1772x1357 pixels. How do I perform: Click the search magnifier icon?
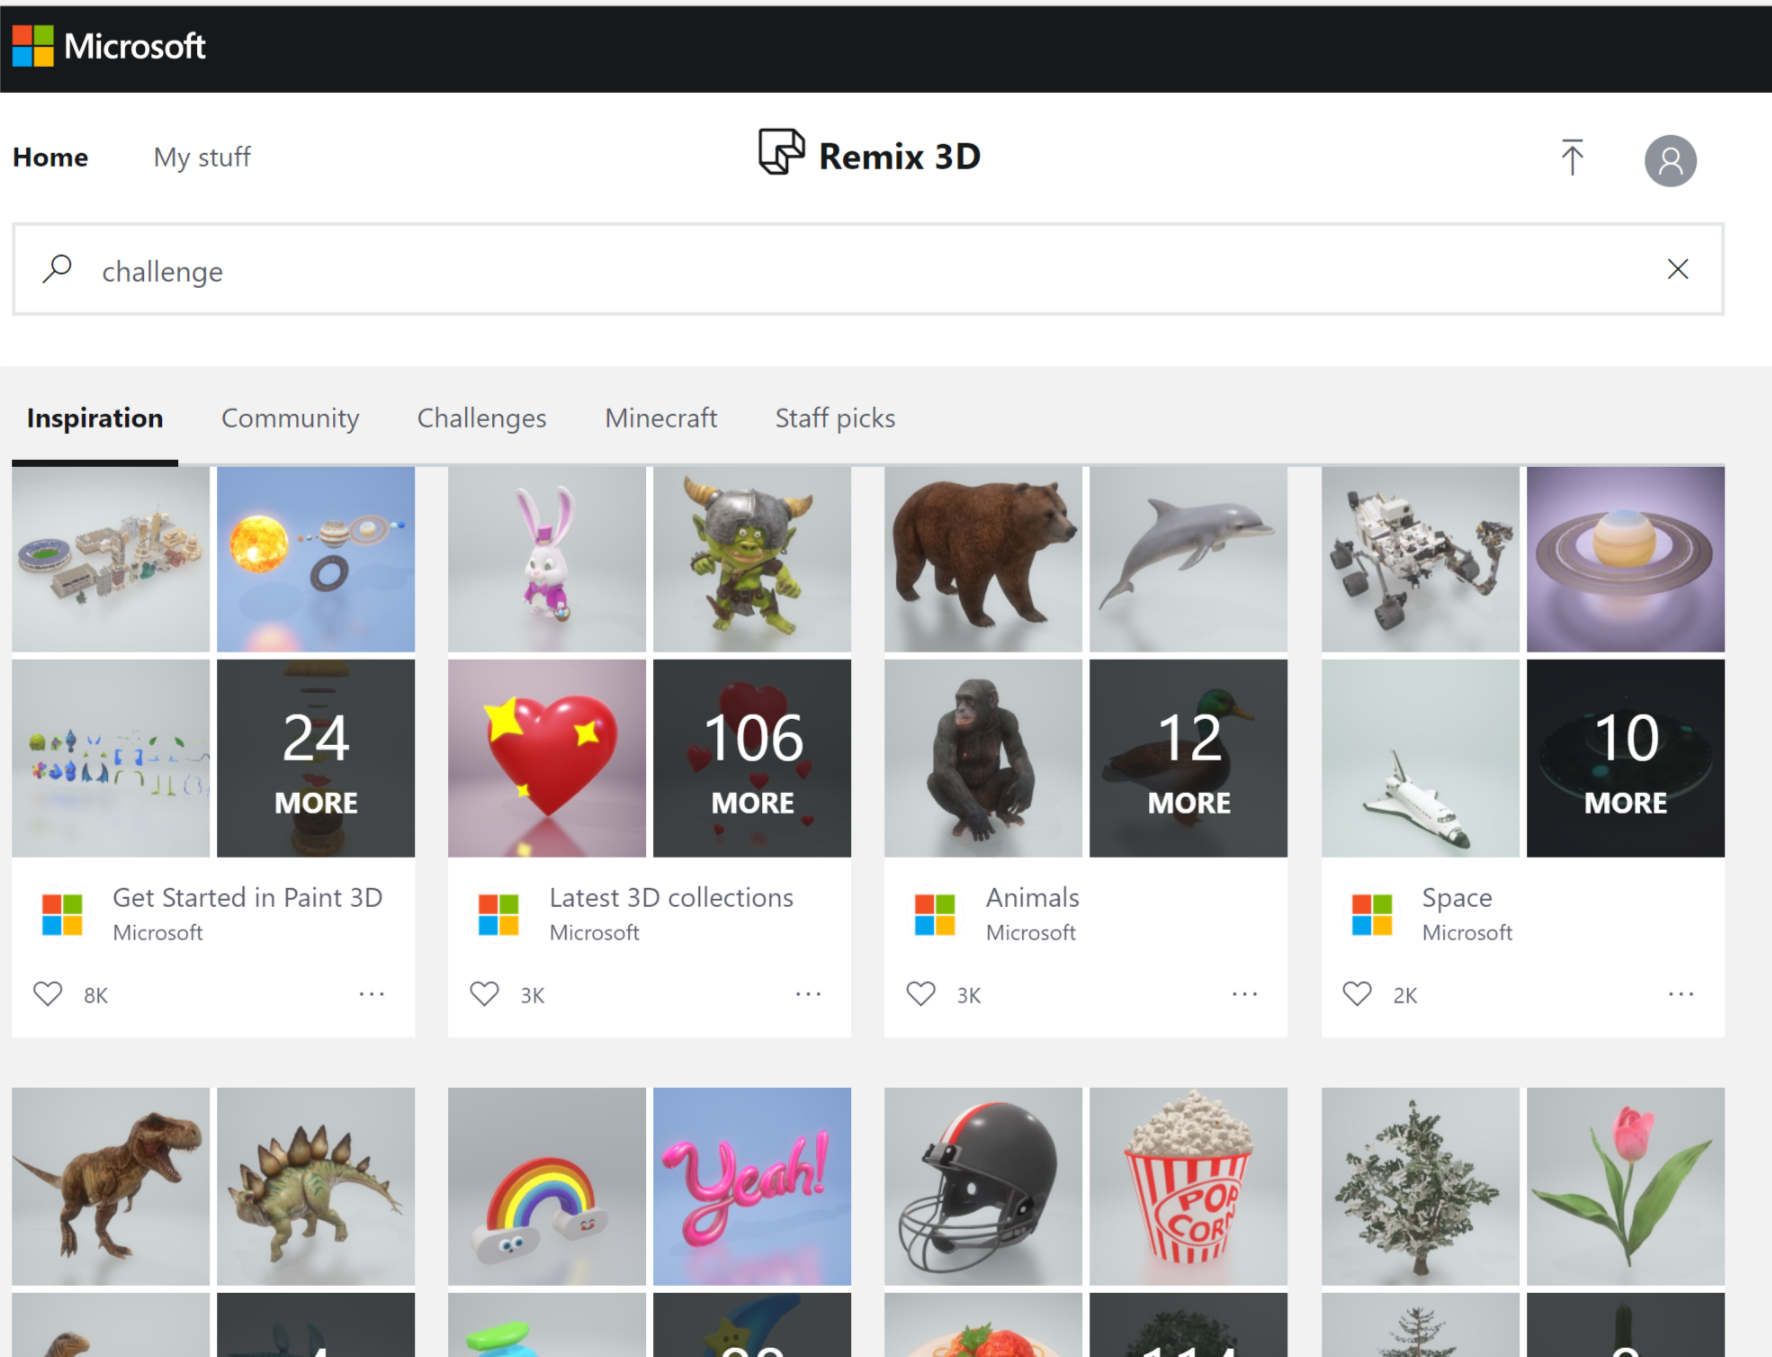[x=58, y=269]
